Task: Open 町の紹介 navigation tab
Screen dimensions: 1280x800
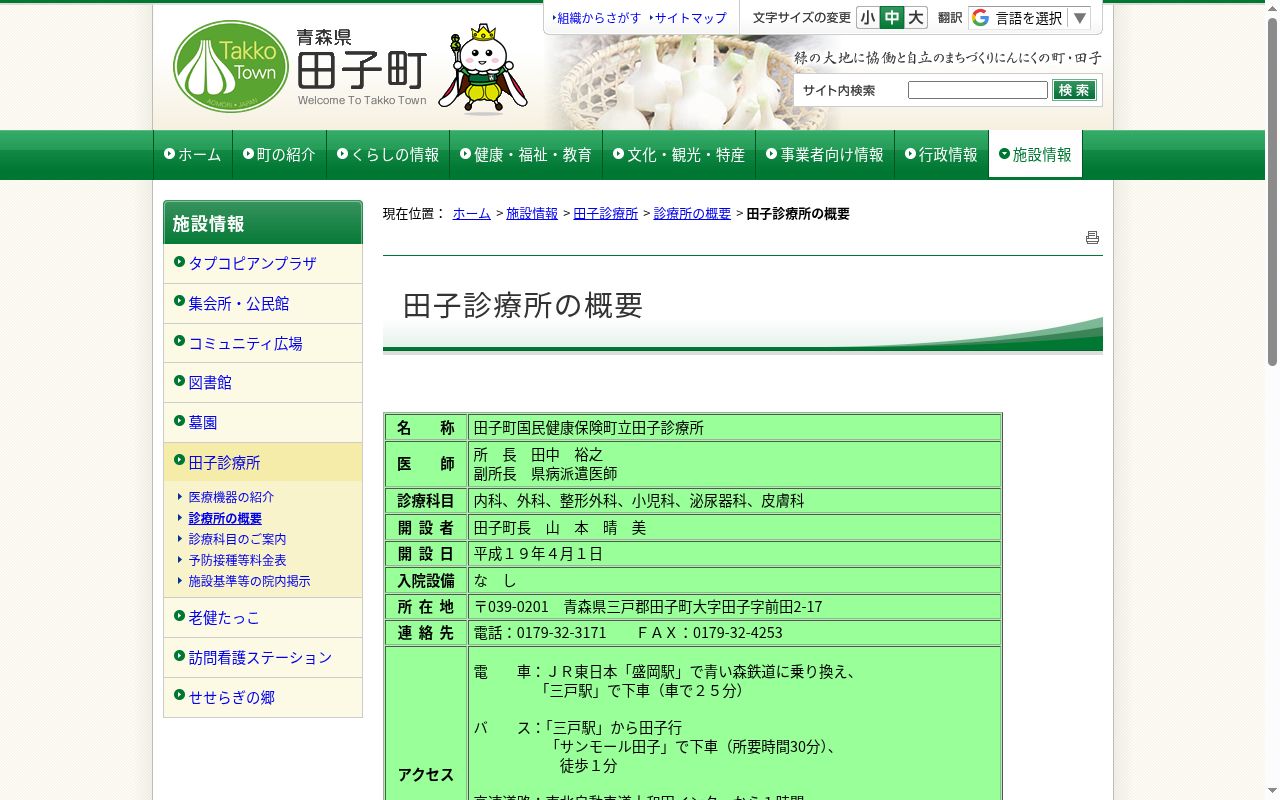Action: coord(279,155)
